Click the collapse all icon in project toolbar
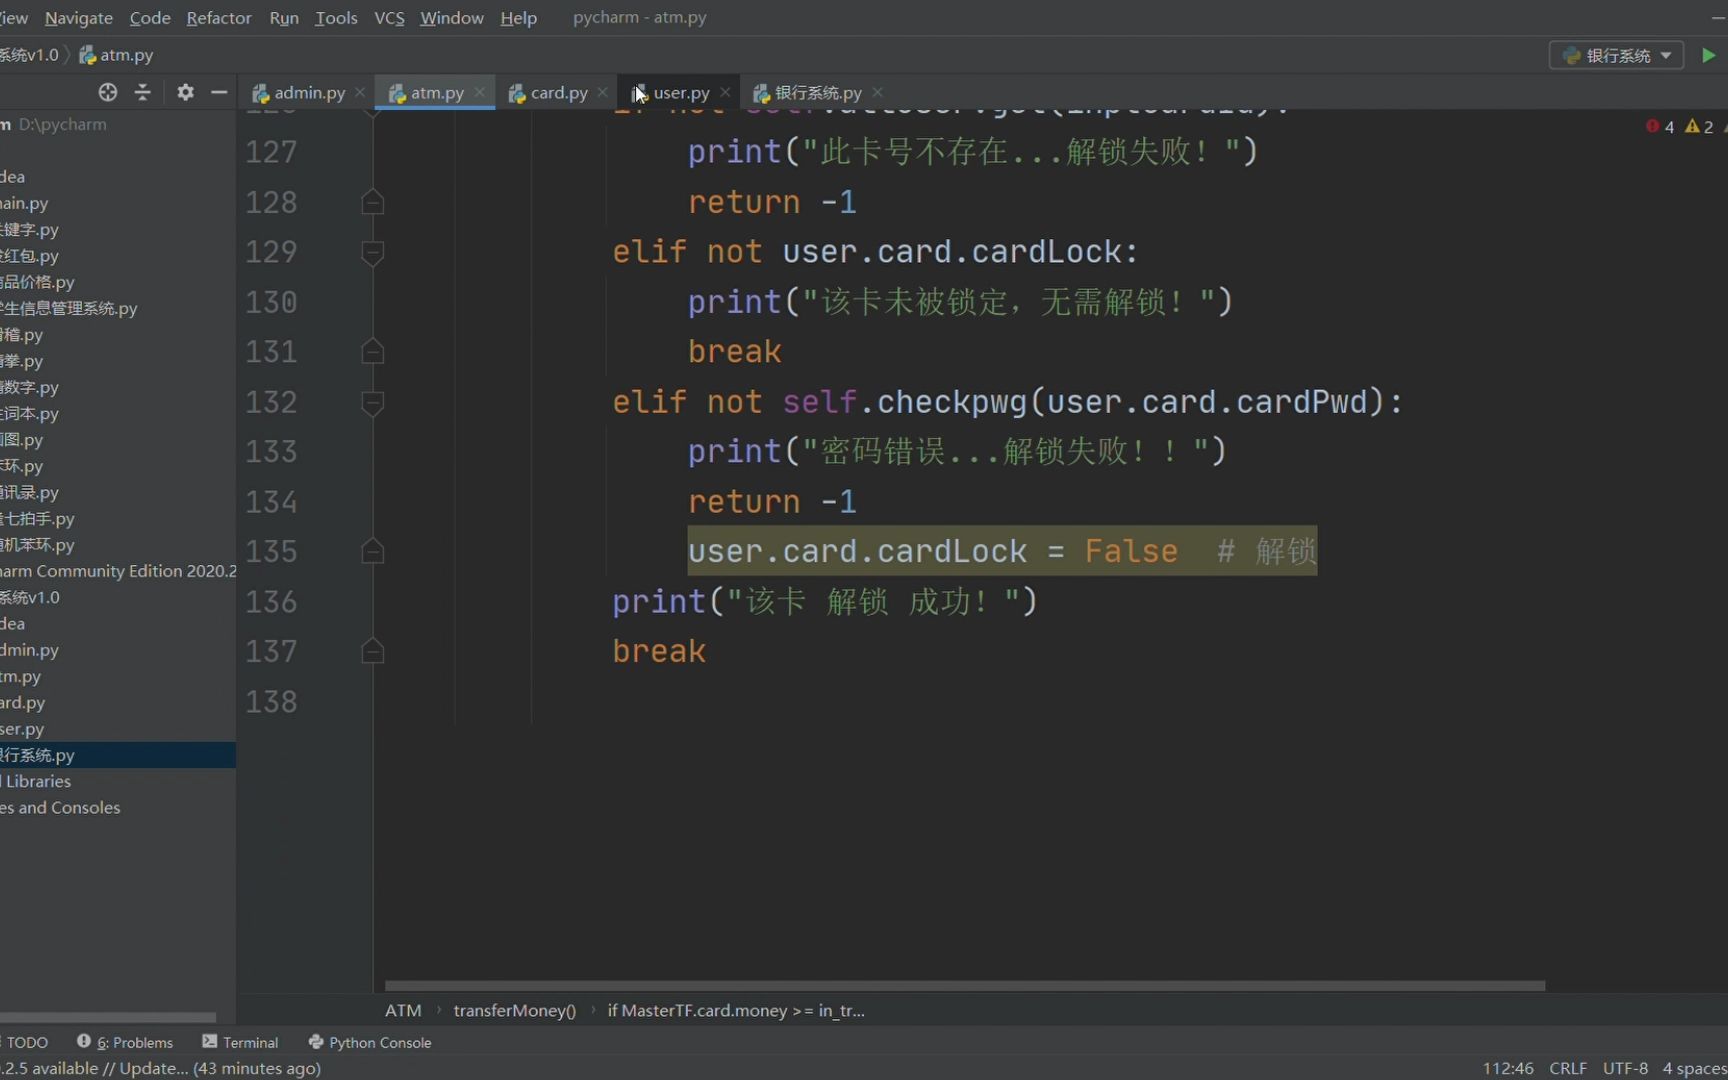Viewport: 1728px width, 1080px height. [143, 92]
